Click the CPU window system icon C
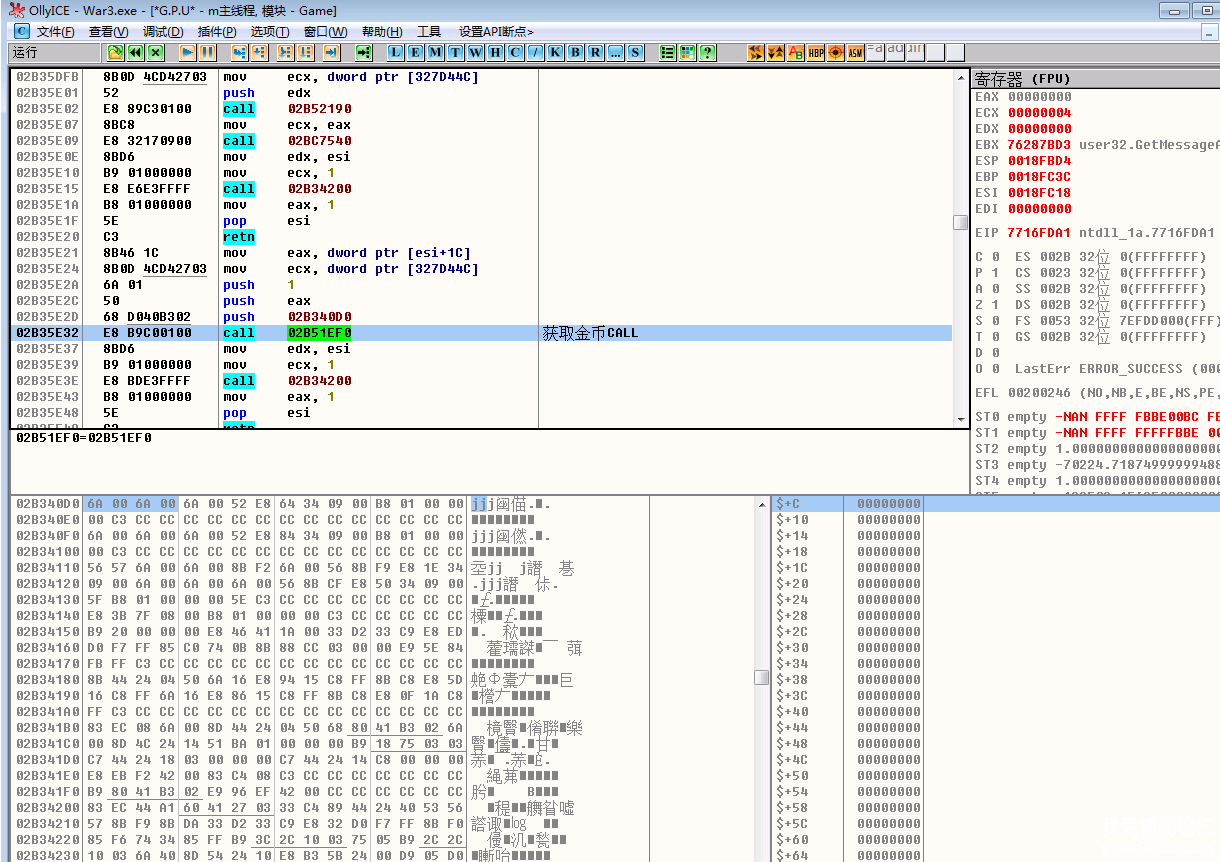Image resolution: width=1220 pixels, height=862 pixels. click(21, 32)
